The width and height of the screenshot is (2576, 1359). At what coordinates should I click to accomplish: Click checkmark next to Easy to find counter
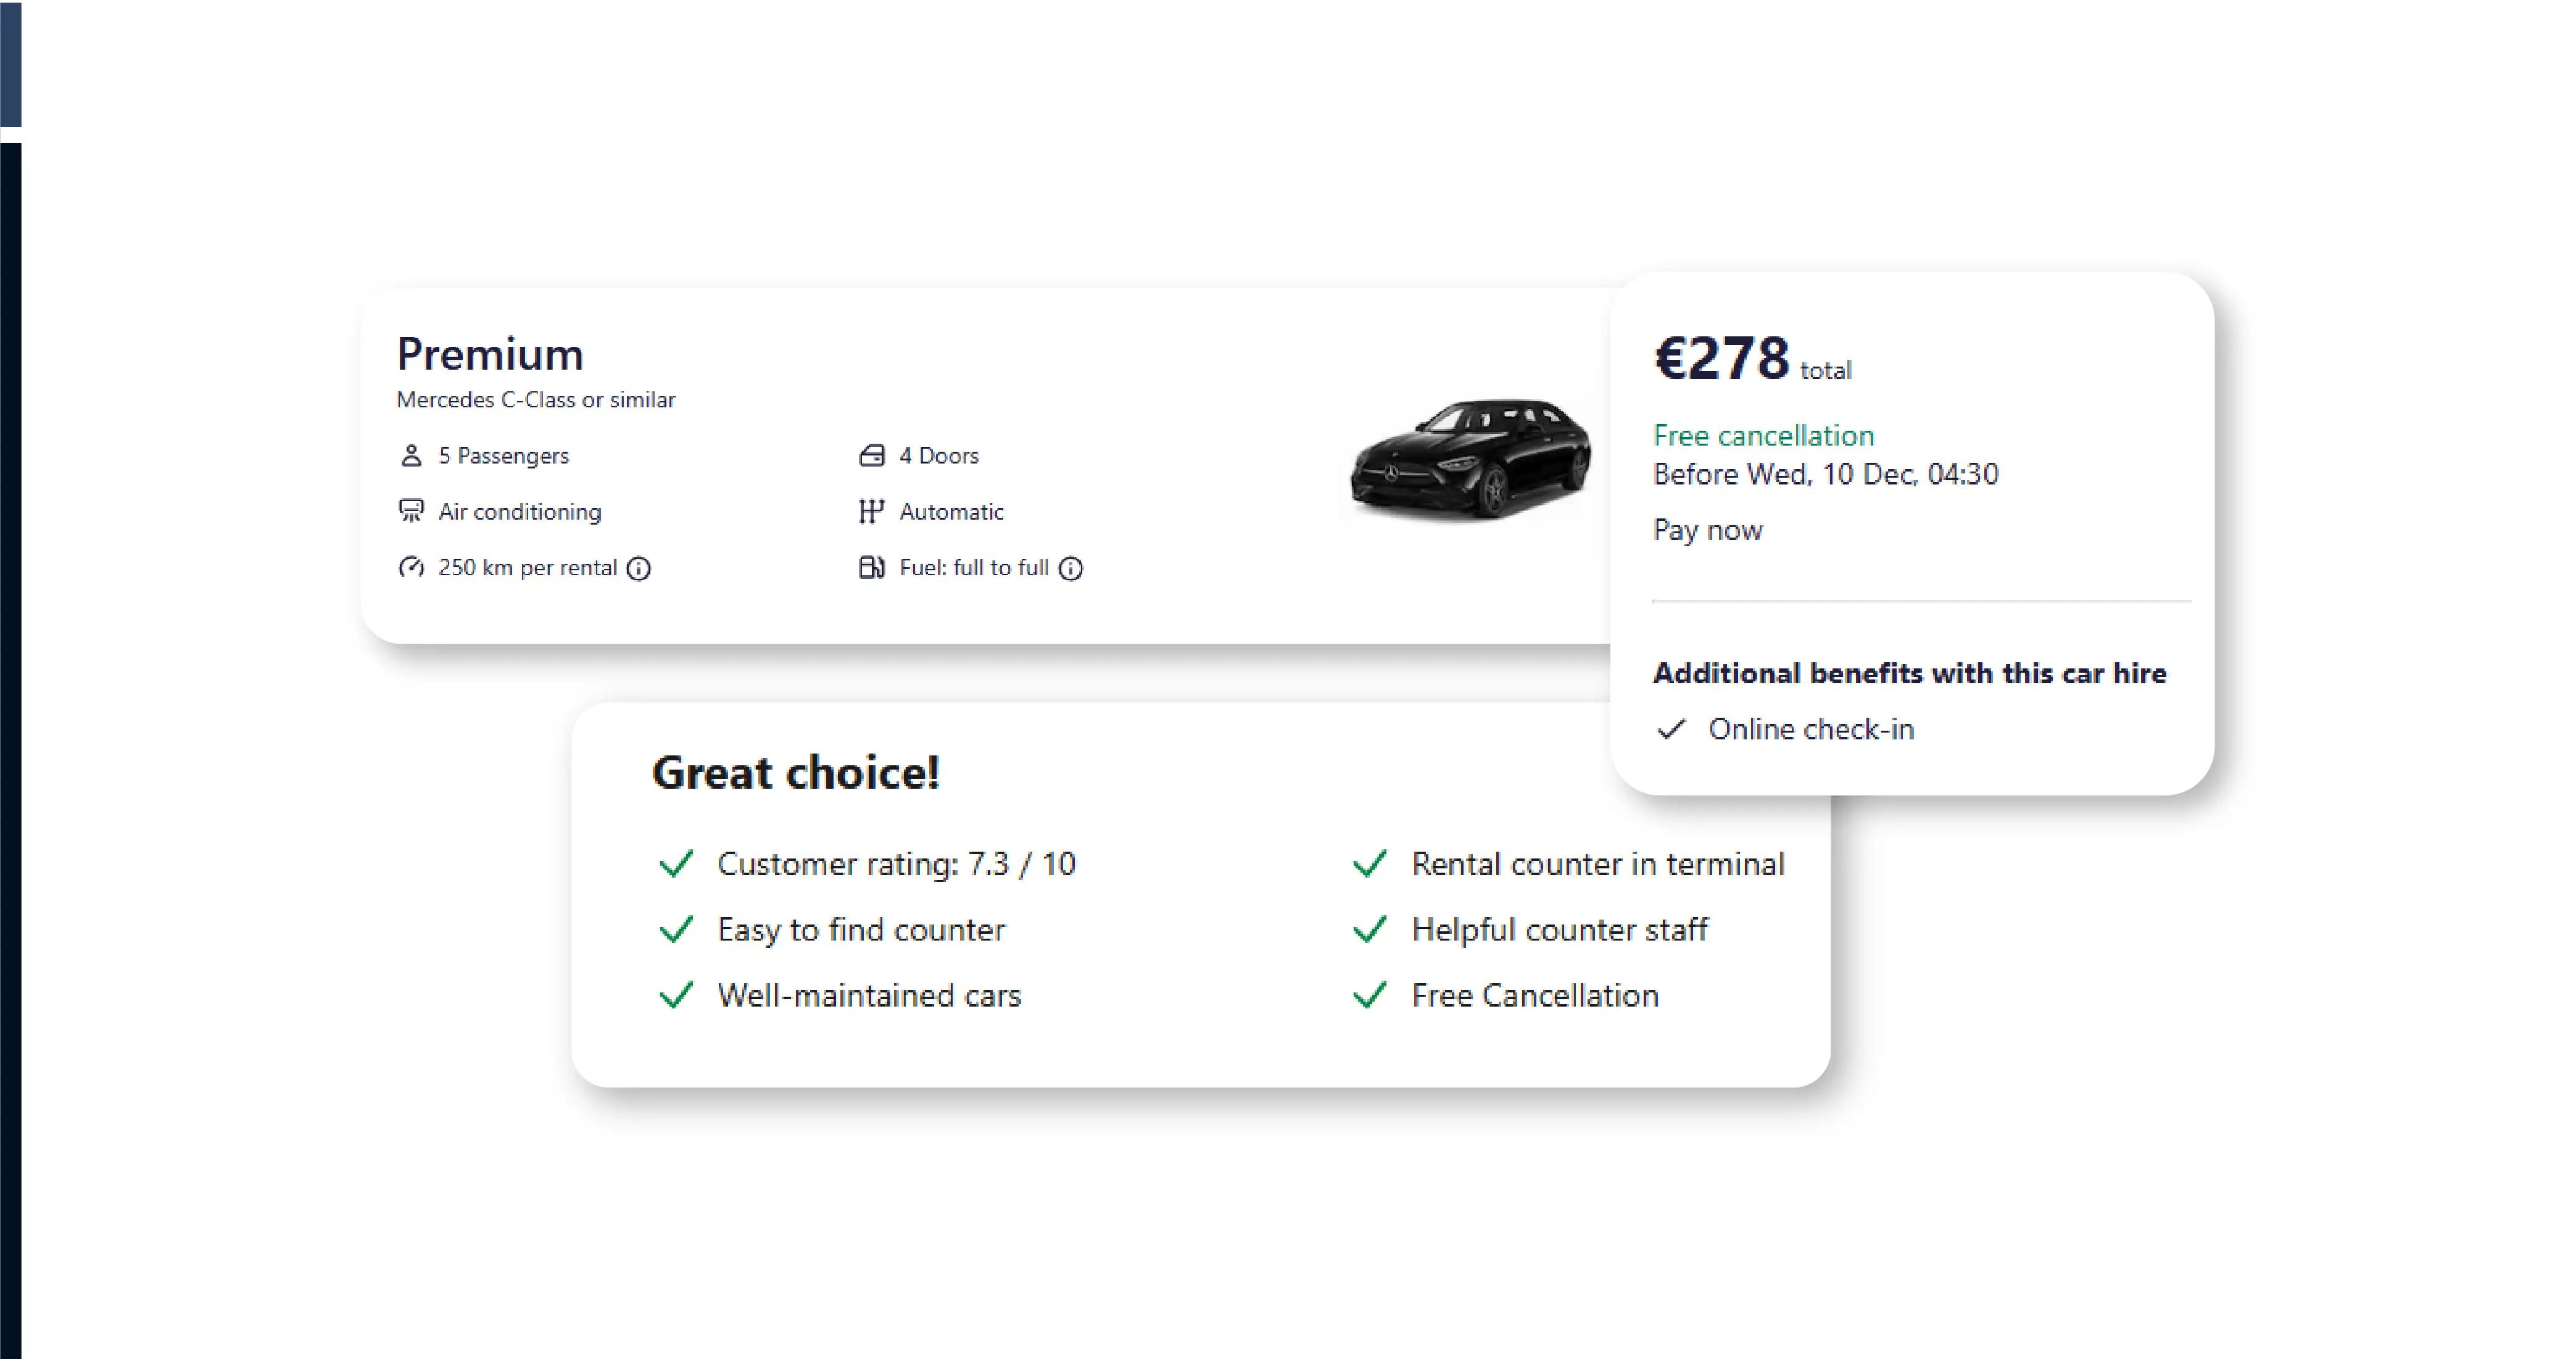(x=677, y=930)
